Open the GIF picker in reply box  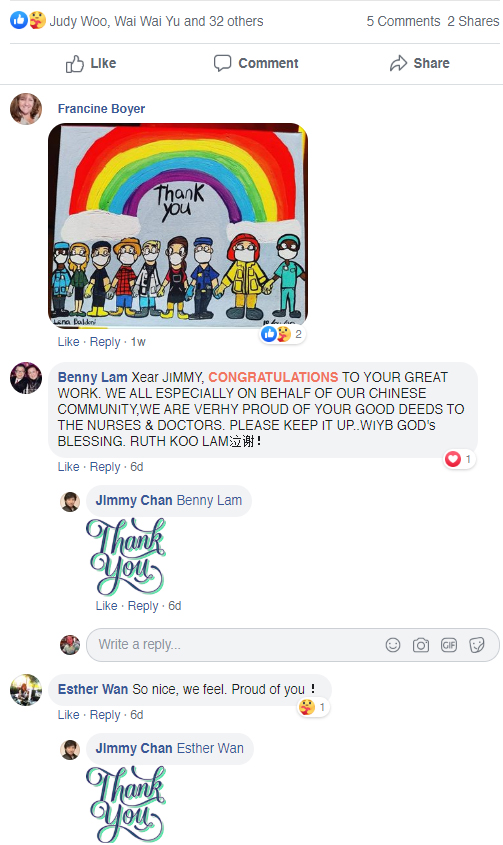pos(449,645)
